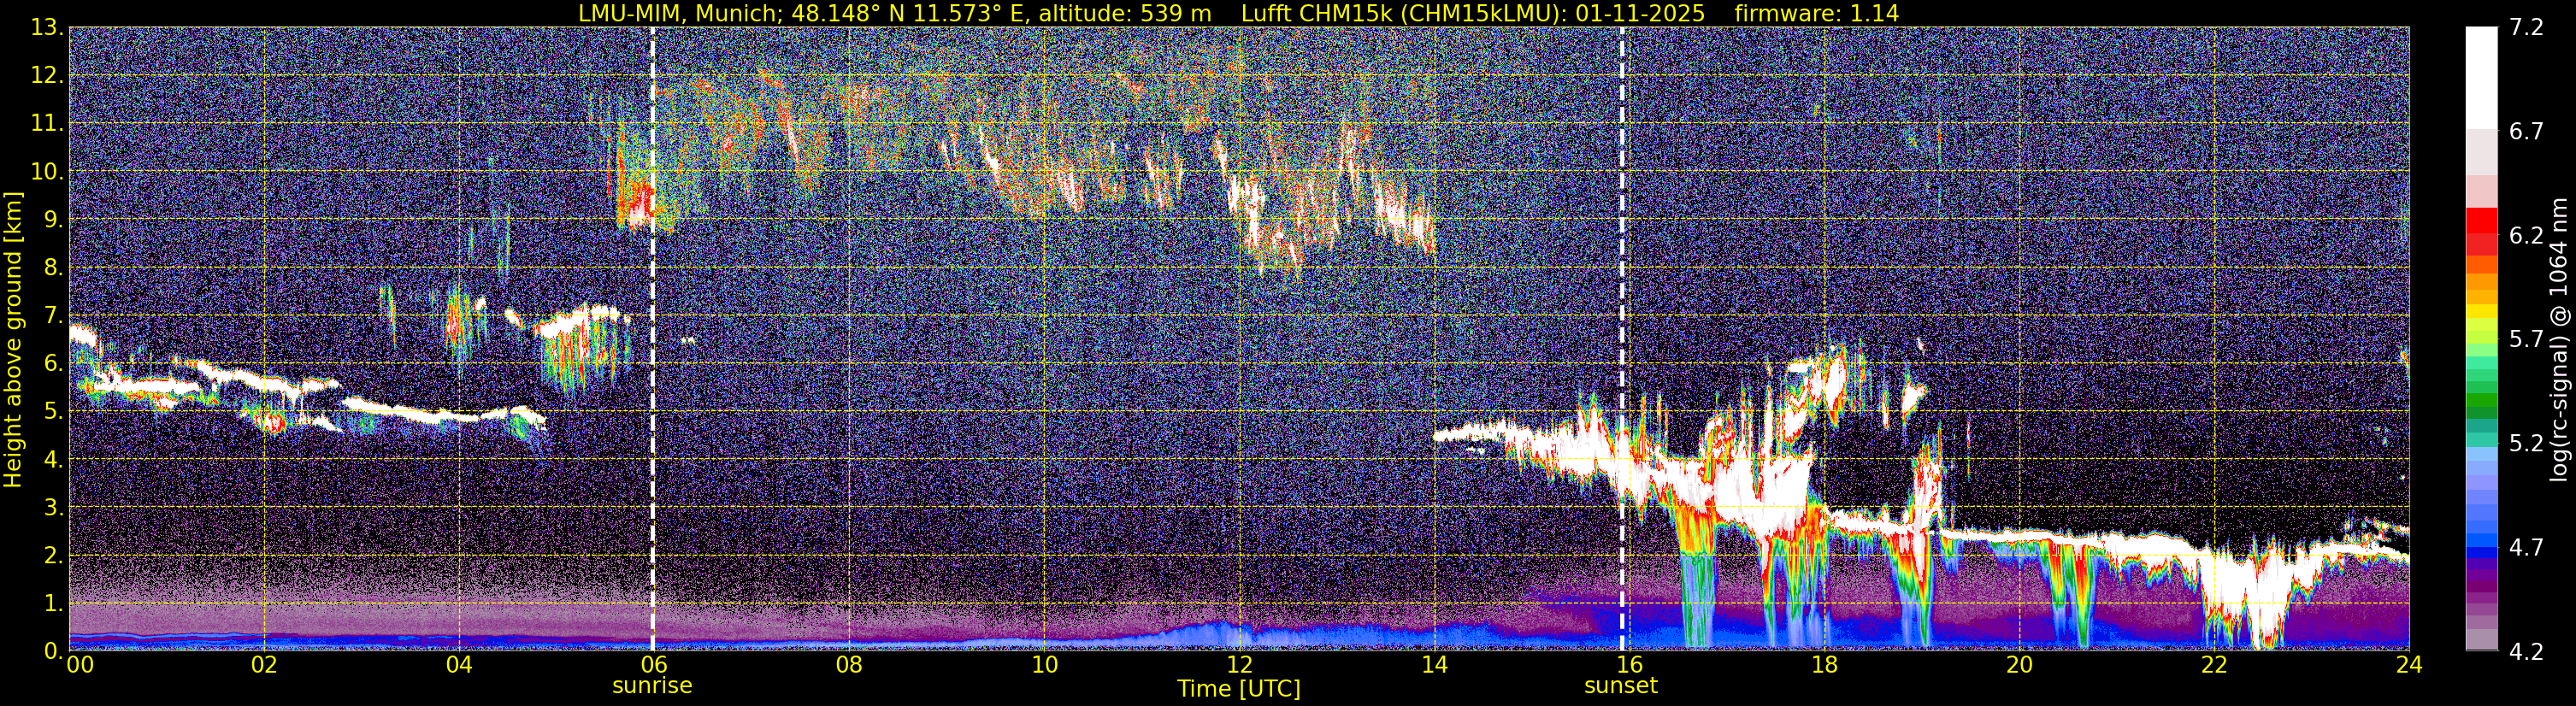Click the "altitude: 539 m" text
This screenshot has width=2576, height=706.
[1124, 13]
